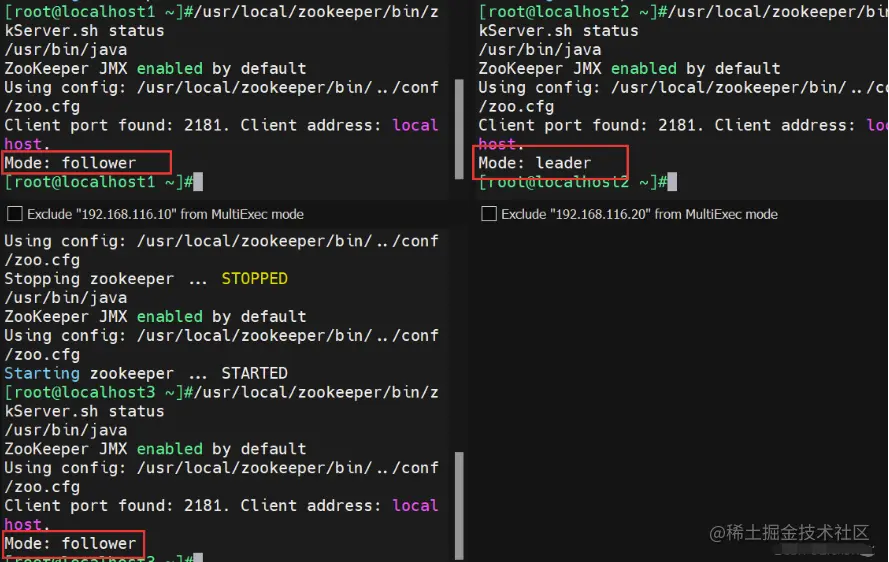The width and height of the screenshot is (889, 562).
Task: Tick the Exclude "192.168.116.20" from MultiExec checkbox
Action: (489, 214)
